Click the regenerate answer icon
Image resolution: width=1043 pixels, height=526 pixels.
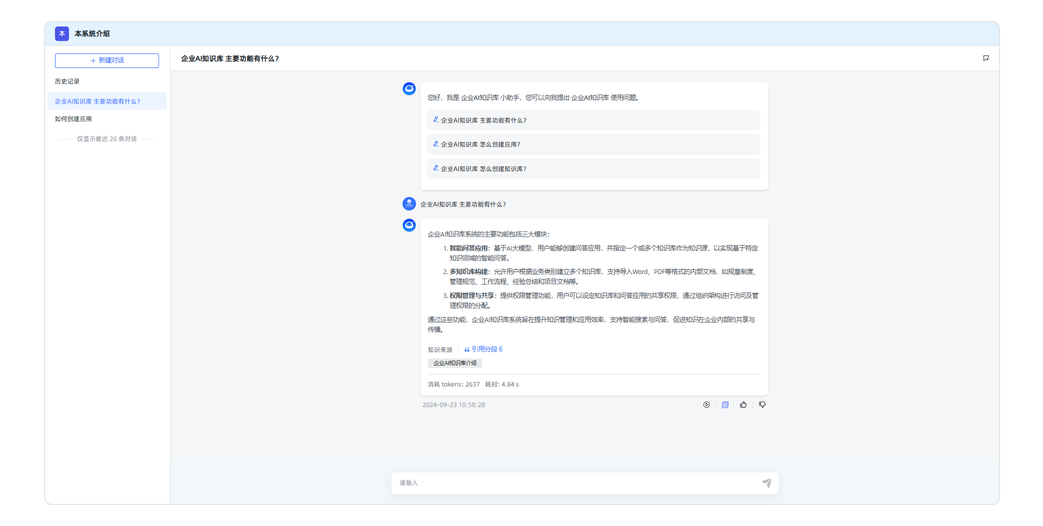pos(706,405)
